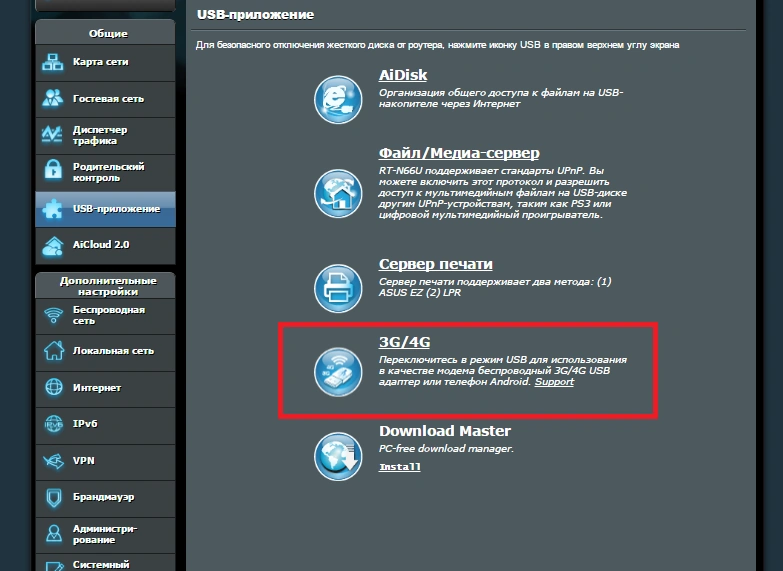Open the Администрирование page

105,534
